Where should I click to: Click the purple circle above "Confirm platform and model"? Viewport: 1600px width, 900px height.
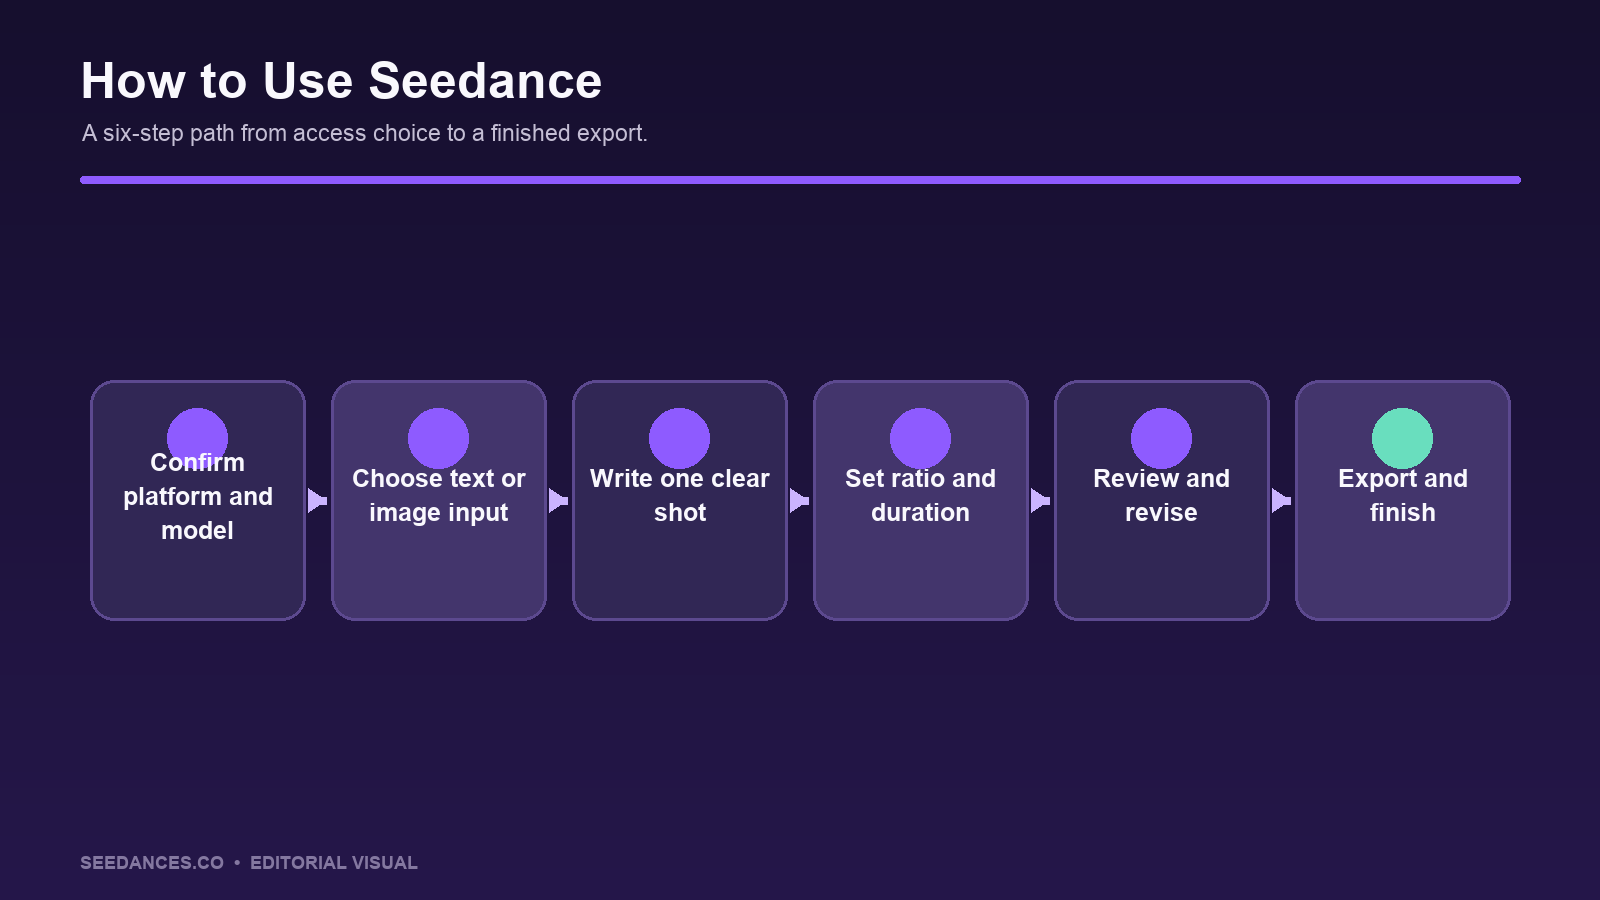[198, 438]
